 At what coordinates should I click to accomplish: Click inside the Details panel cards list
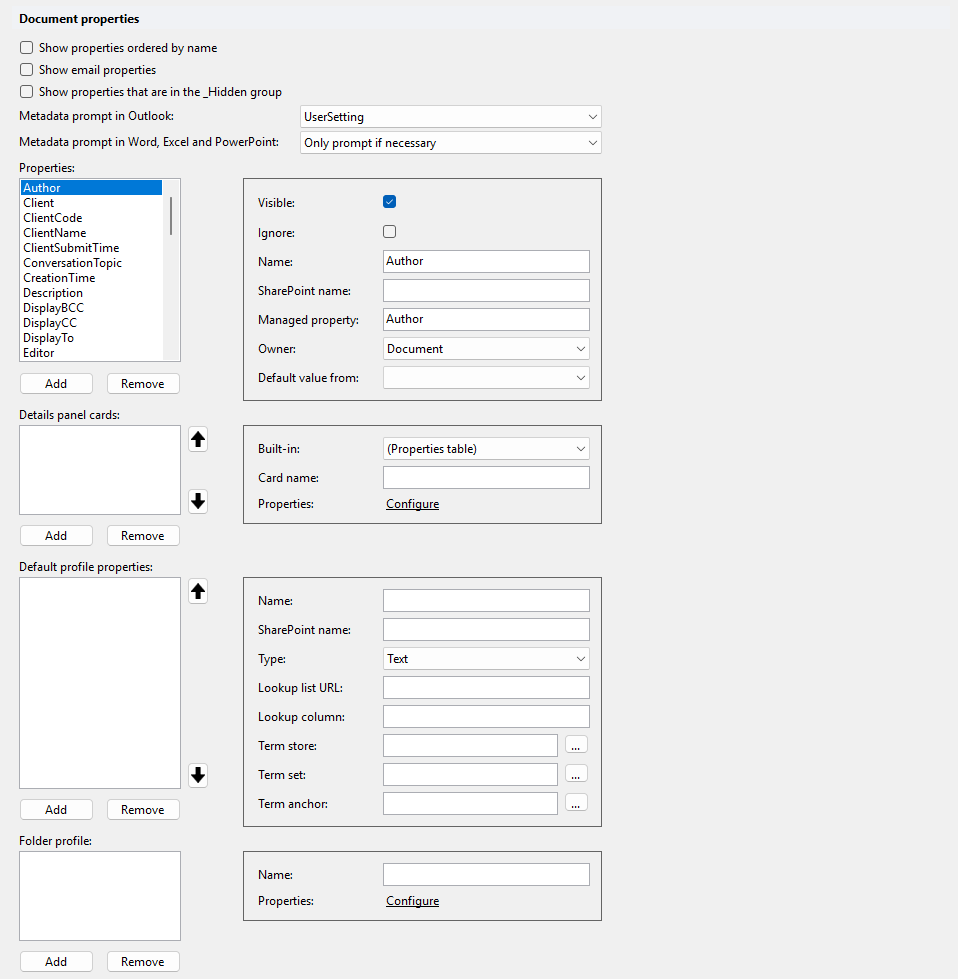(100, 470)
